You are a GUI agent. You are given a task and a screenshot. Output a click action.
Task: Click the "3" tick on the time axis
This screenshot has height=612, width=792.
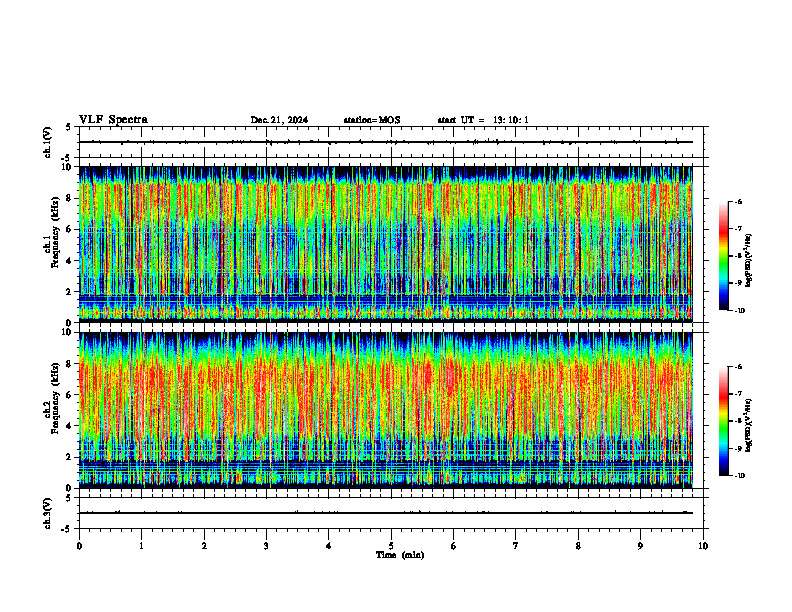[x=266, y=546]
